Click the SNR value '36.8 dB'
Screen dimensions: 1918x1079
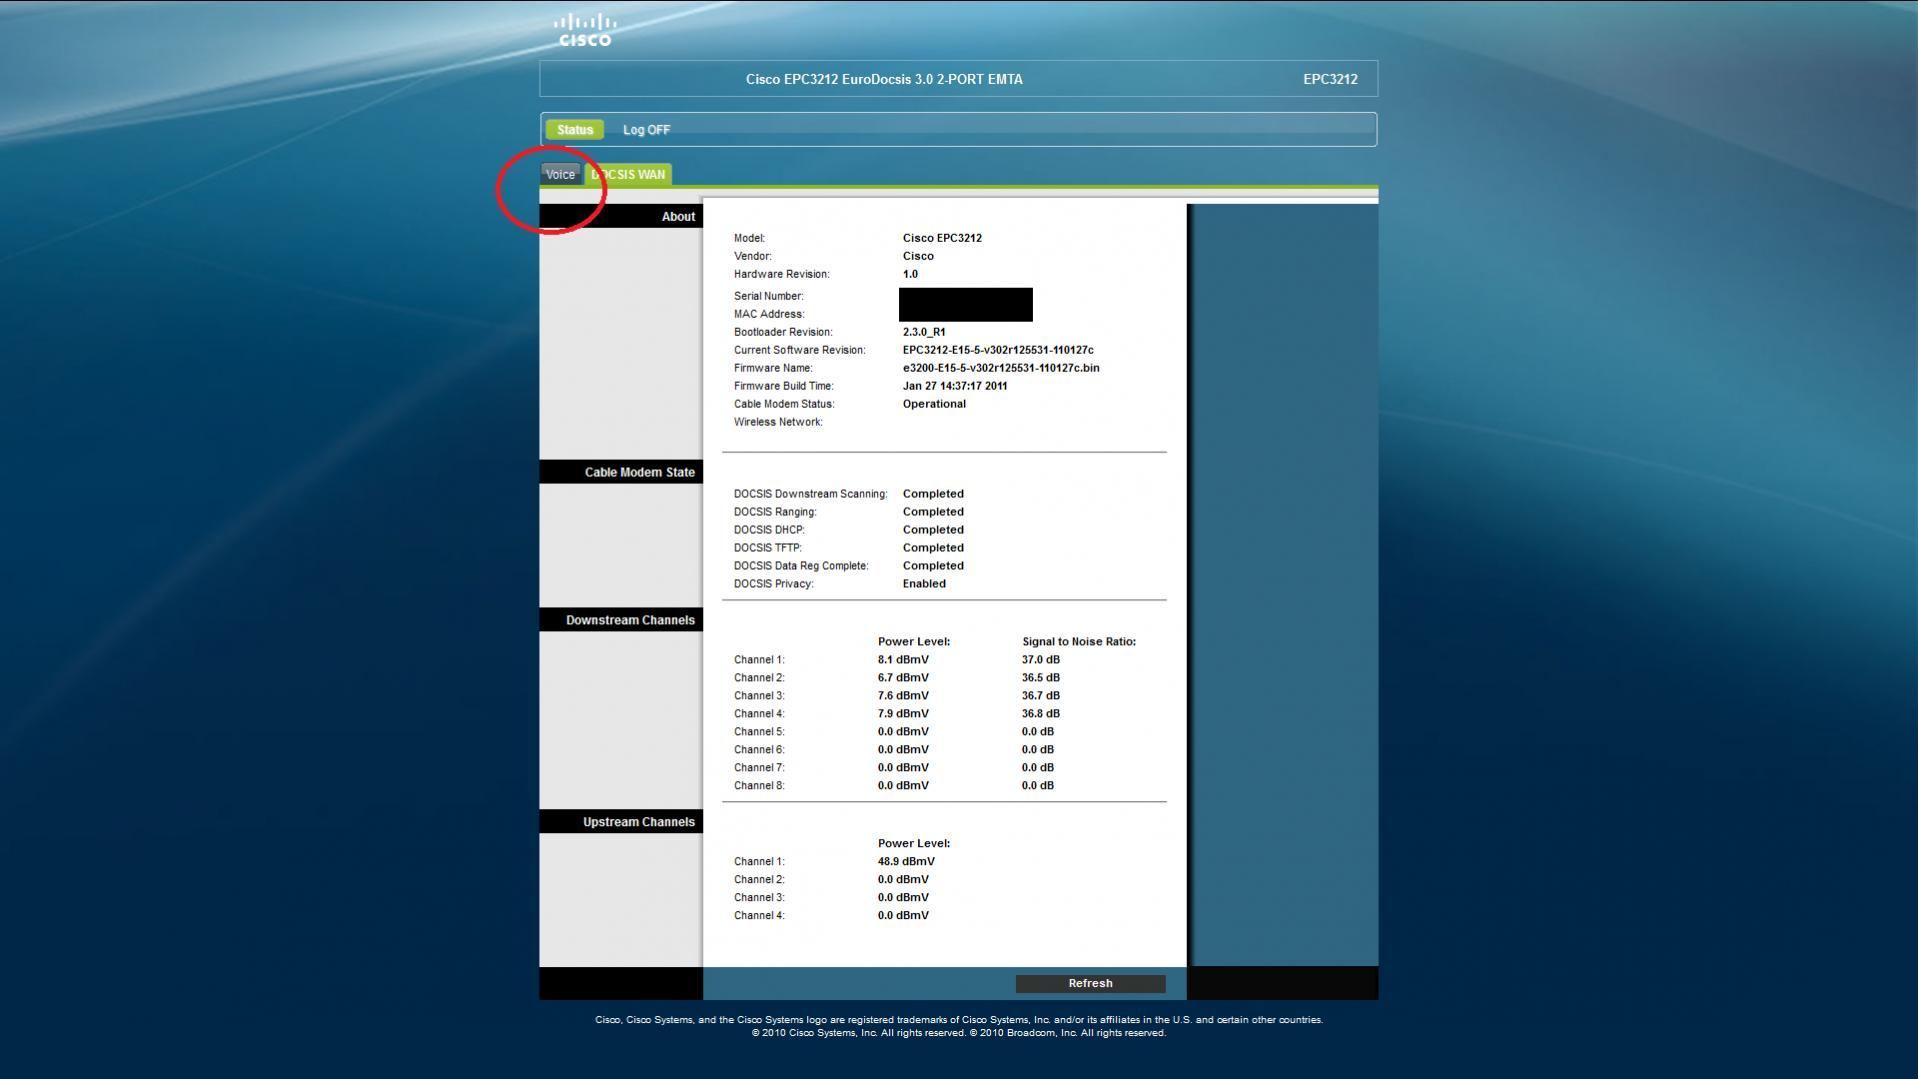click(x=1041, y=714)
